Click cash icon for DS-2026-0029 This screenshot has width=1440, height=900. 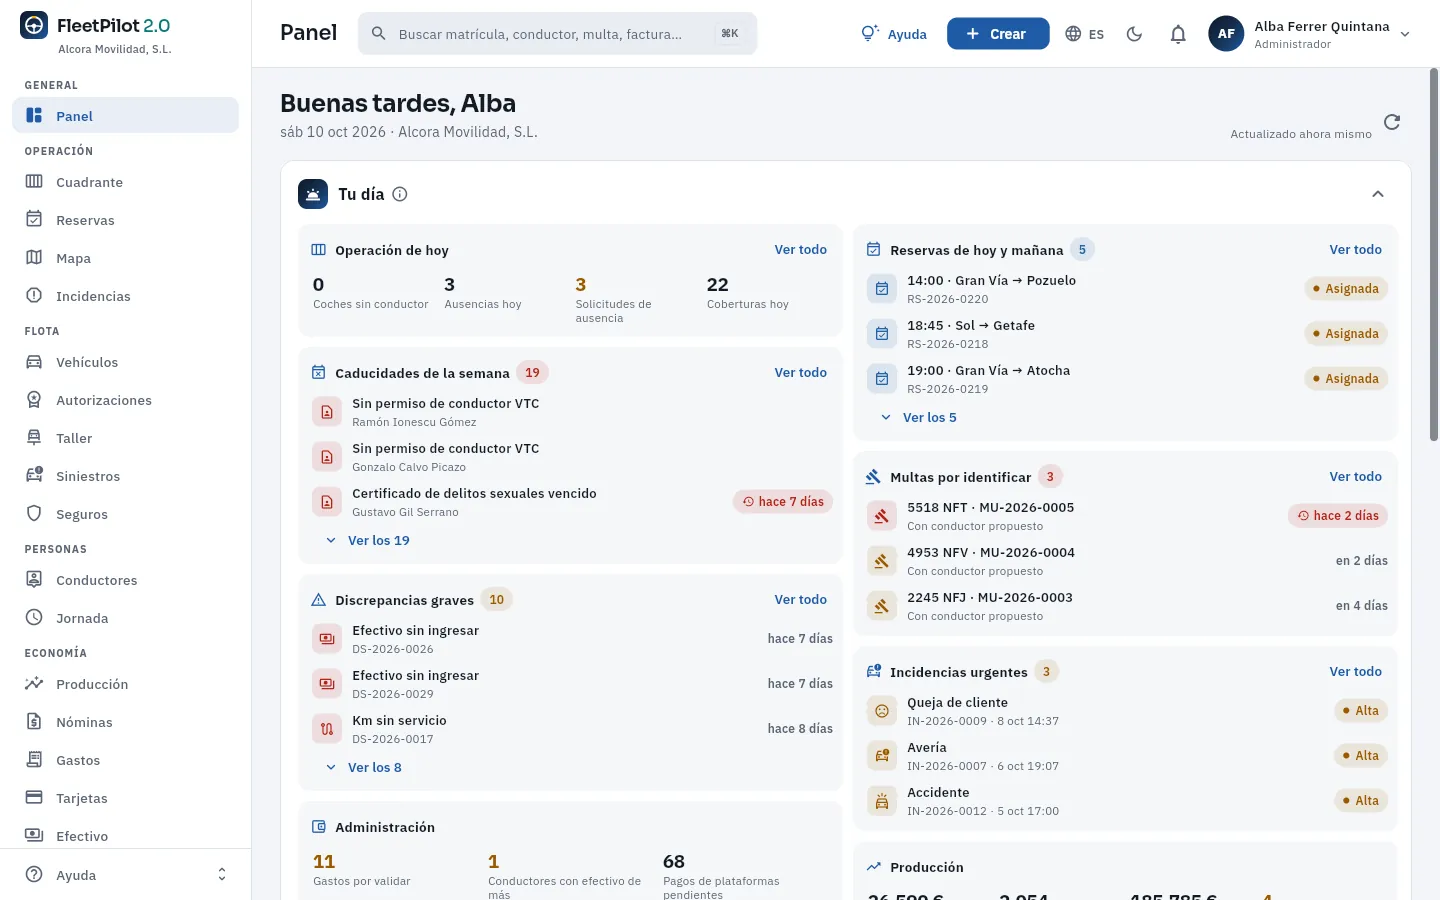[x=327, y=684]
